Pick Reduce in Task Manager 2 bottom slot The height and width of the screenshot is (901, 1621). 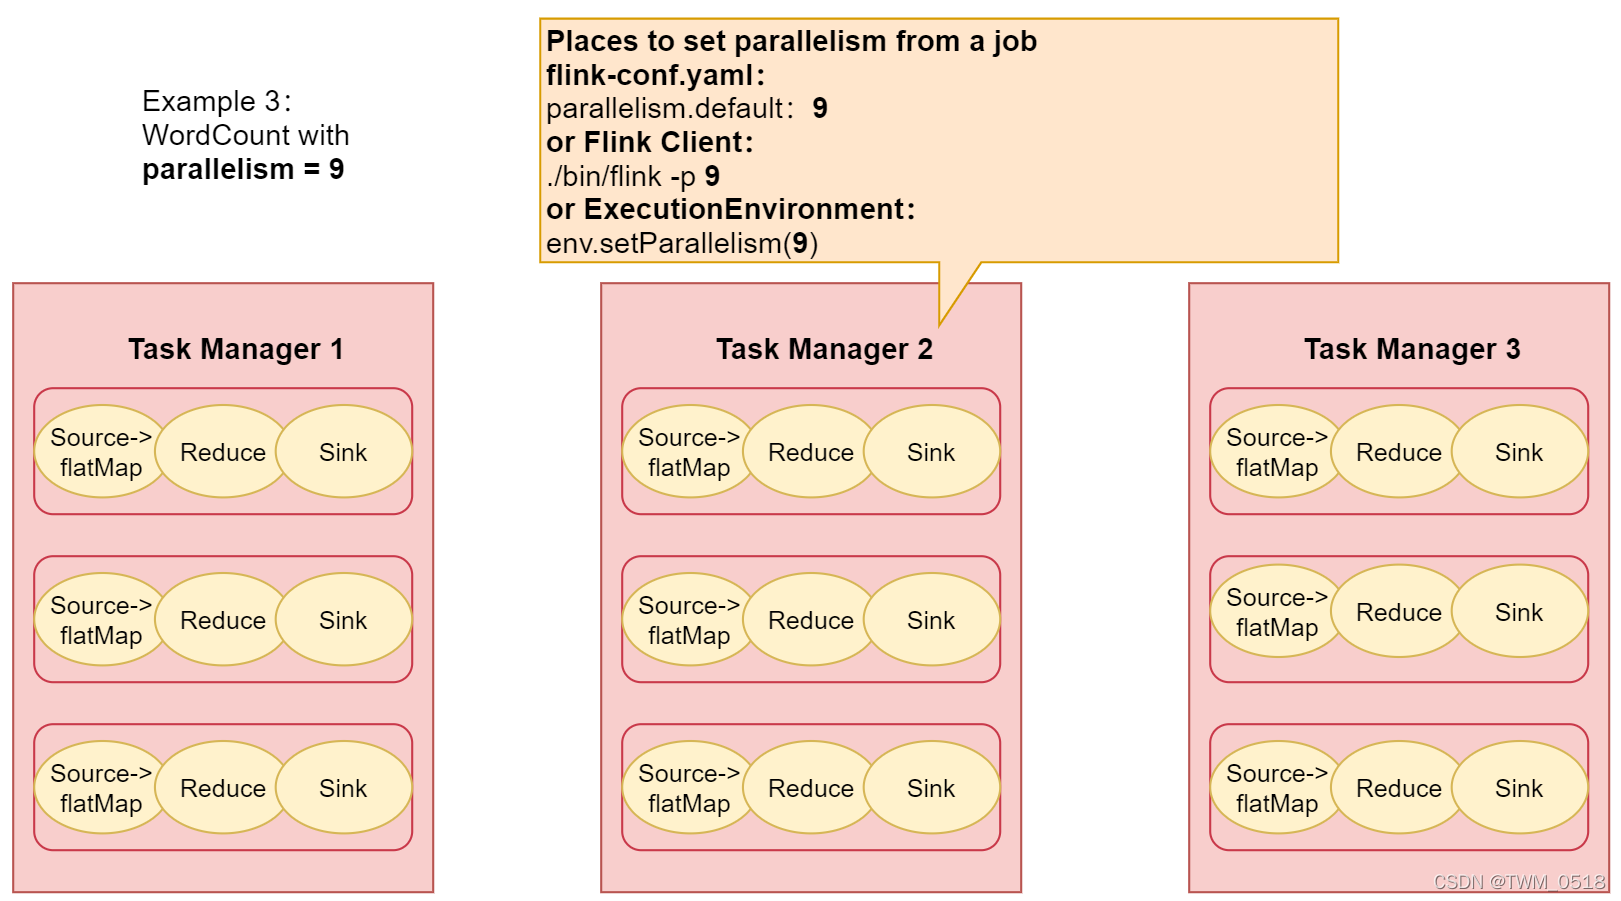811,788
